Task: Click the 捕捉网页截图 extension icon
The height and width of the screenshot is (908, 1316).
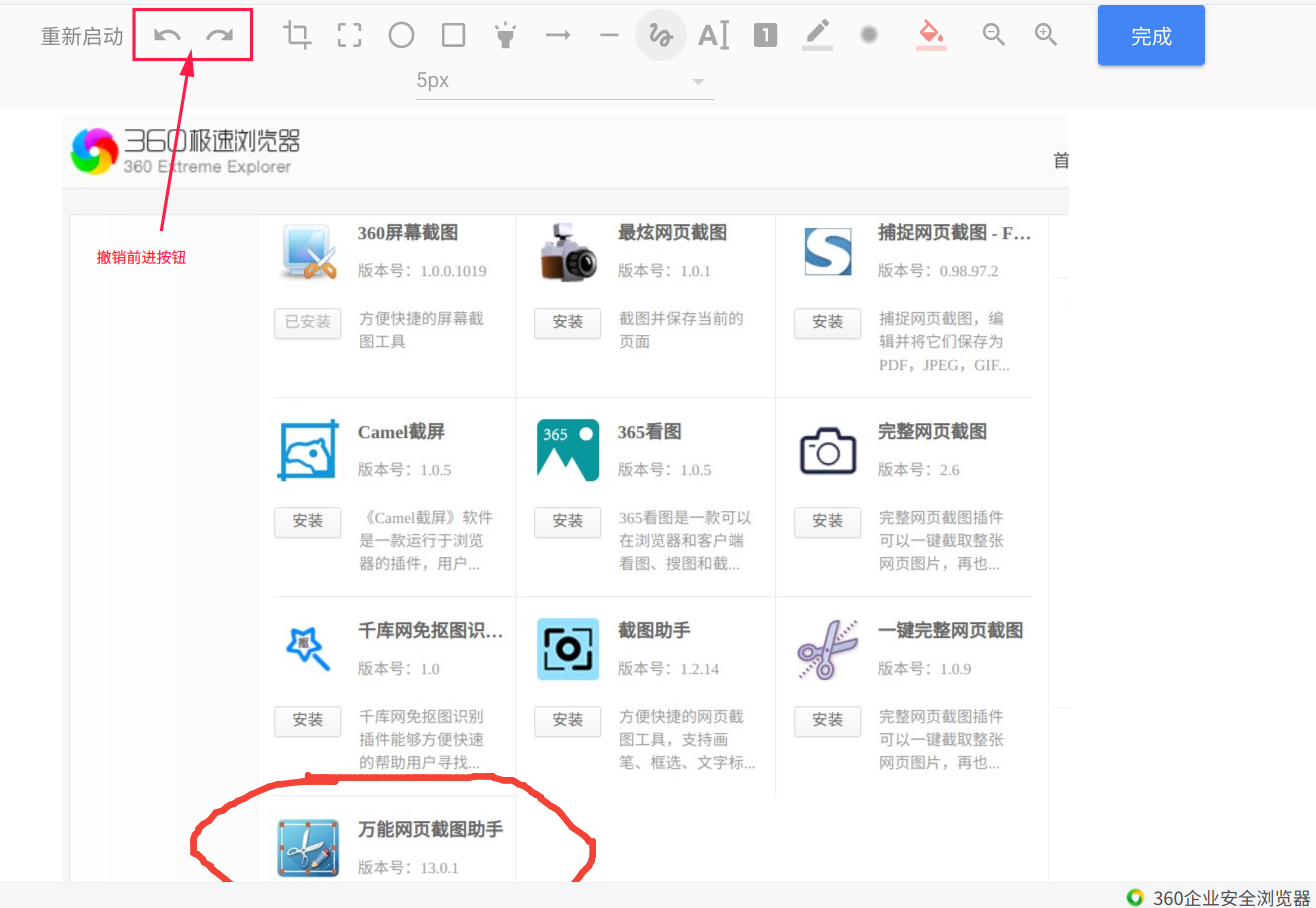Action: pyautogui.click(x=828, y=251)
